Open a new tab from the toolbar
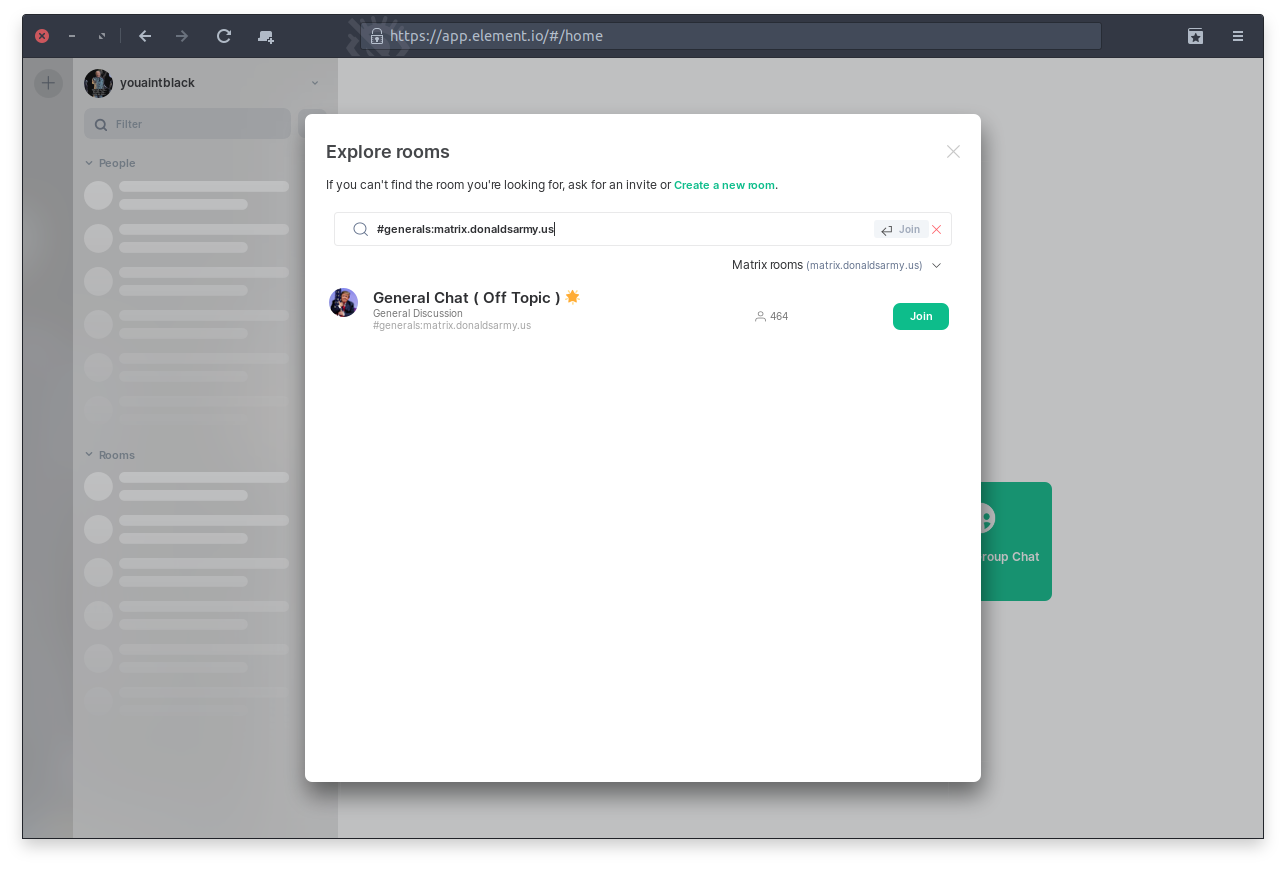The width and height of the screenshot is (1286, 869). [x=266, y=36]
